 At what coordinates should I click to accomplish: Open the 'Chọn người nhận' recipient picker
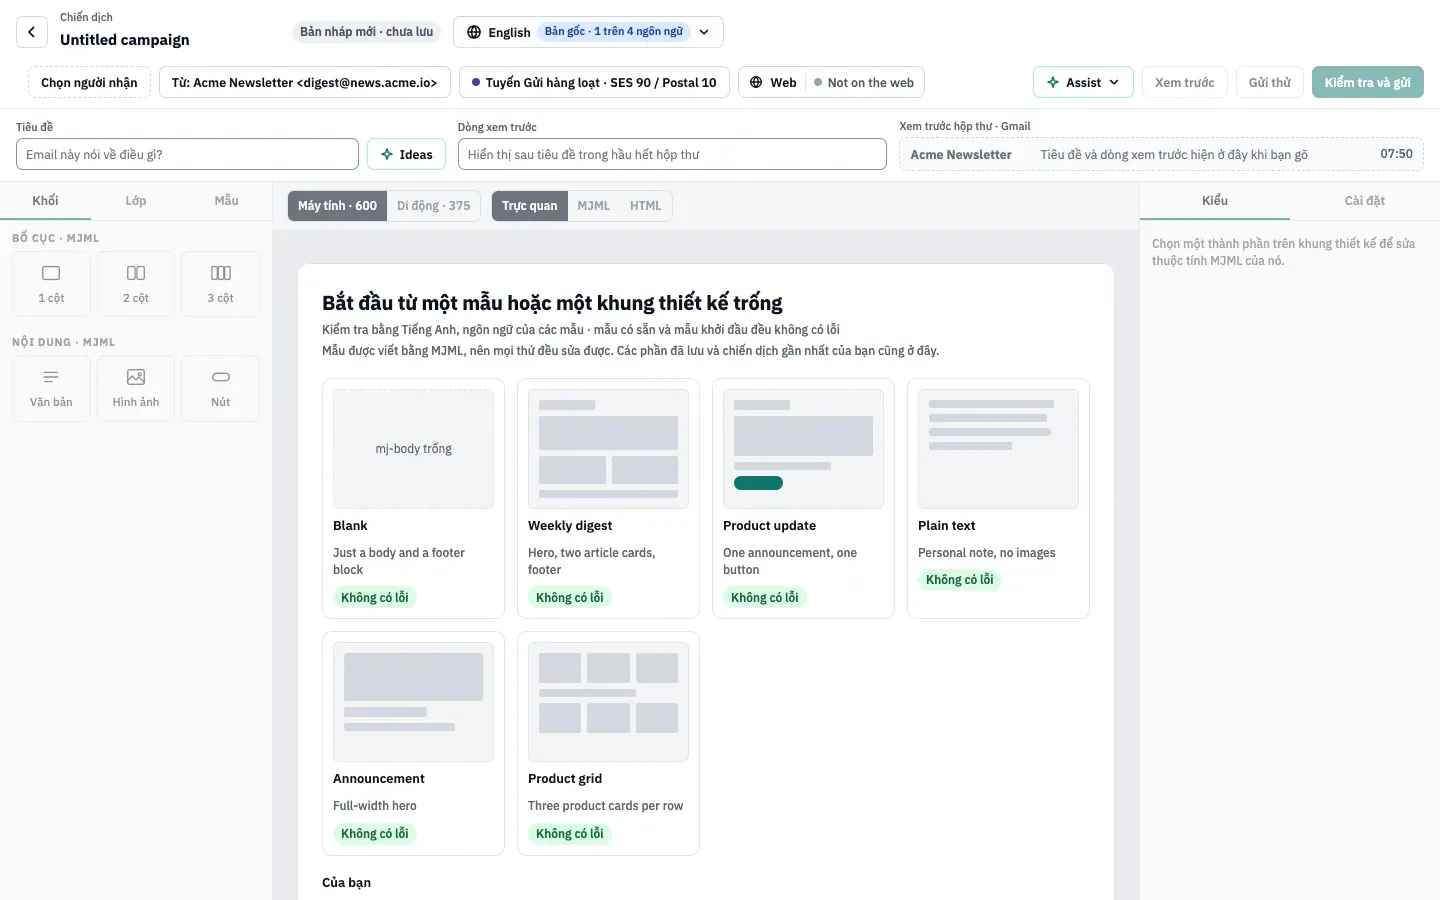point(89,82)
